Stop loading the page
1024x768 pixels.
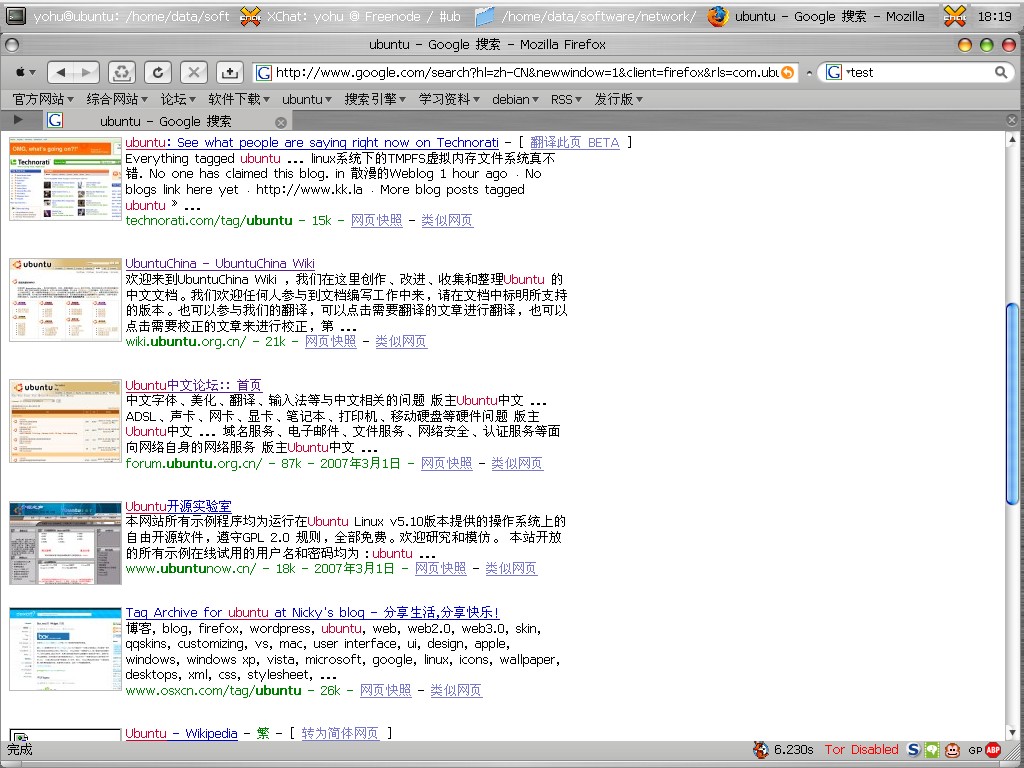[194, 72]
